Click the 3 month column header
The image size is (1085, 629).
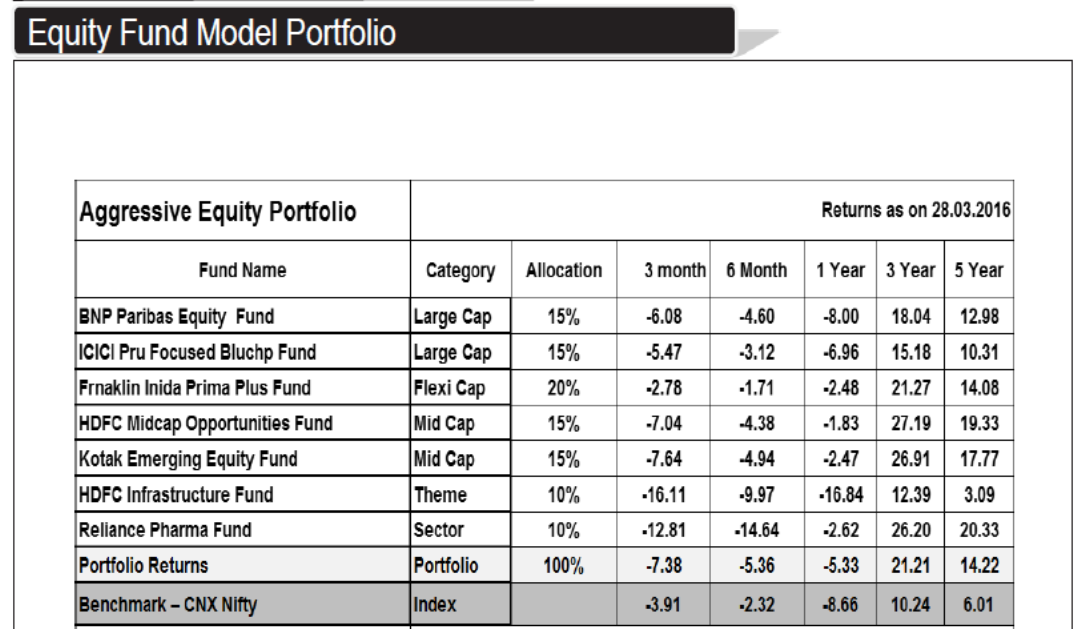pos(674,270)
